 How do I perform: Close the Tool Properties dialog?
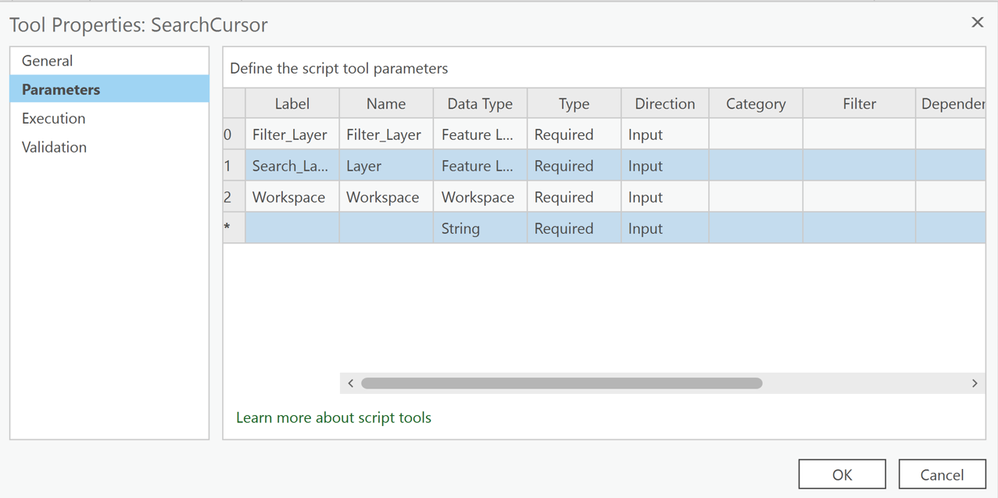pyautogui.click(x=976, y=22)
